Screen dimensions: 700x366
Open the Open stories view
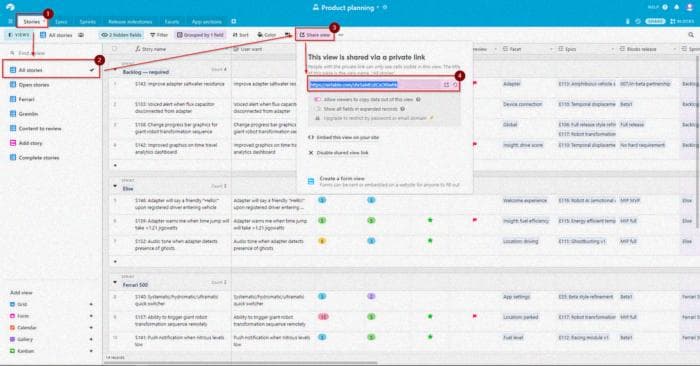(x=51, y=85)
